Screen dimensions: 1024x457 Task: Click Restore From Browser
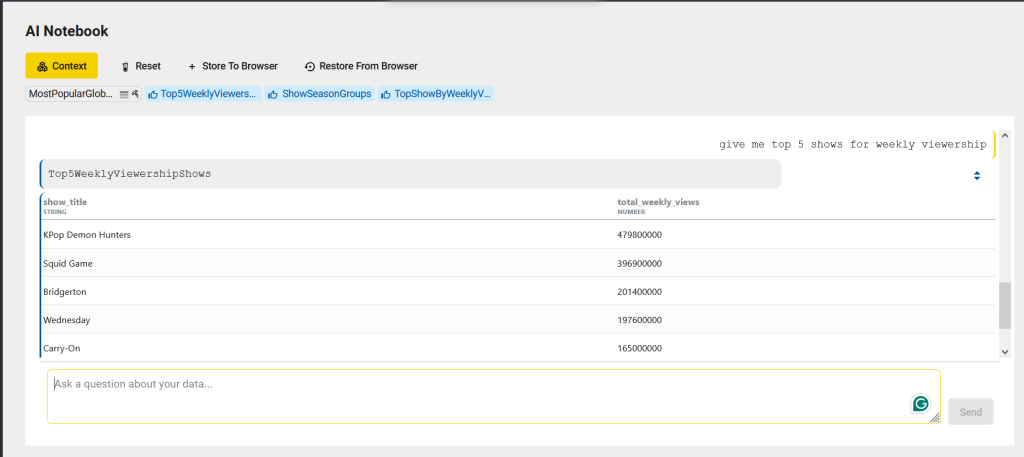pos(361,66)
